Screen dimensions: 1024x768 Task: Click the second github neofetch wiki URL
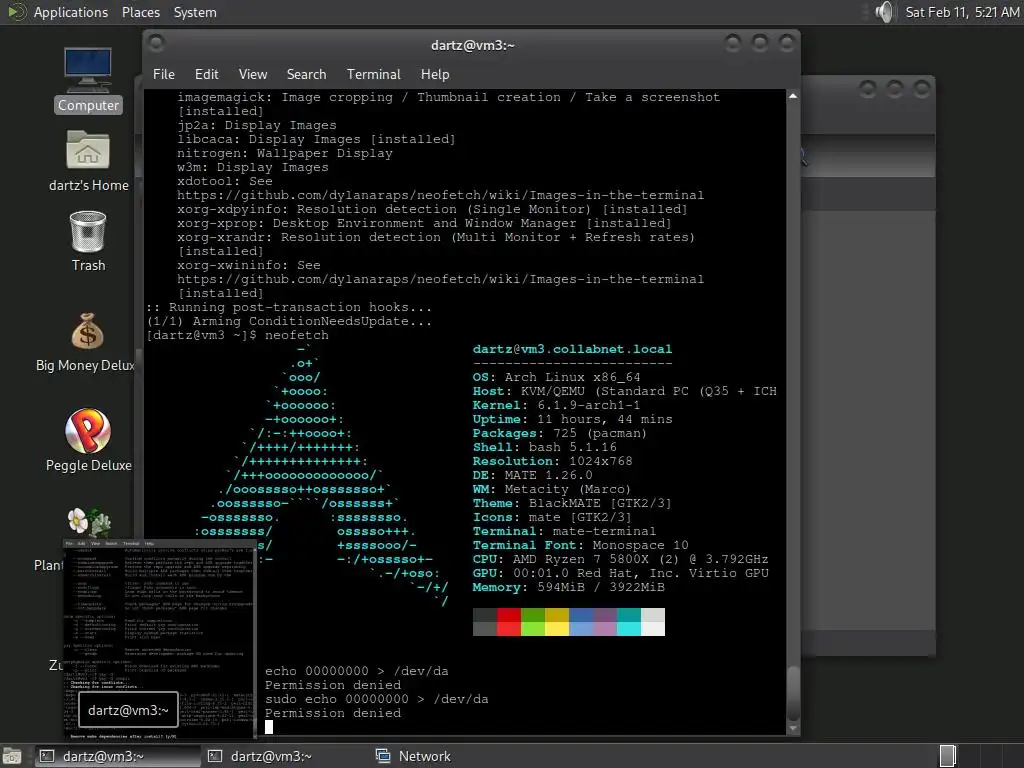440,280
